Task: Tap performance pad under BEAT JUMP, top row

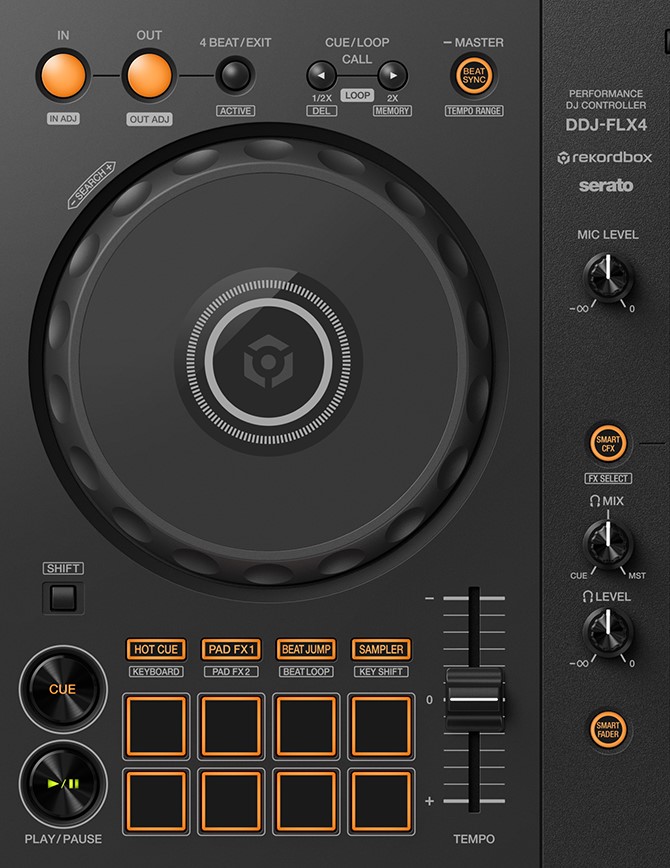Action: (x=306, y=726)
